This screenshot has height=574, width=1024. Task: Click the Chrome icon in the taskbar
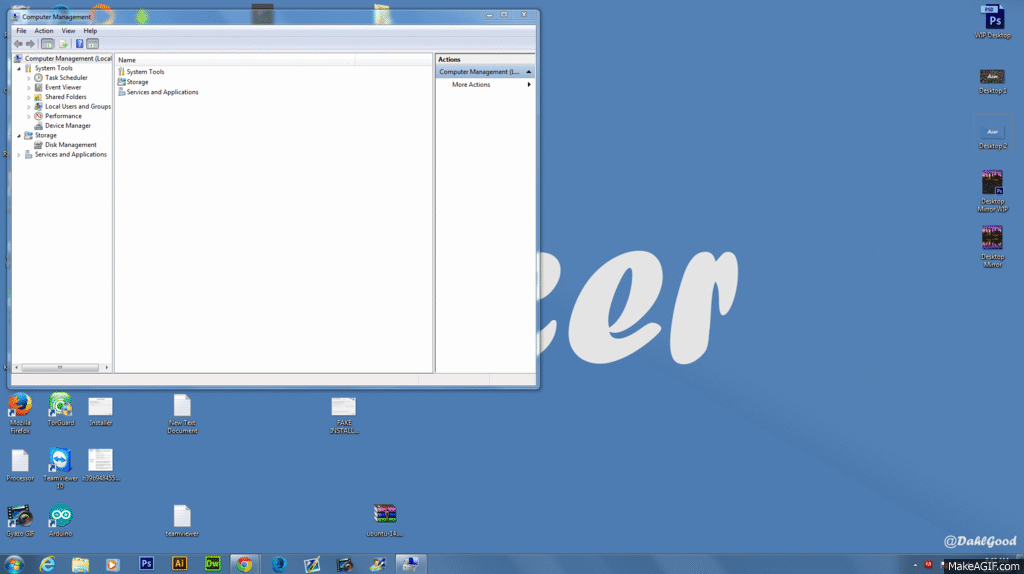click(x=243, y=564)
